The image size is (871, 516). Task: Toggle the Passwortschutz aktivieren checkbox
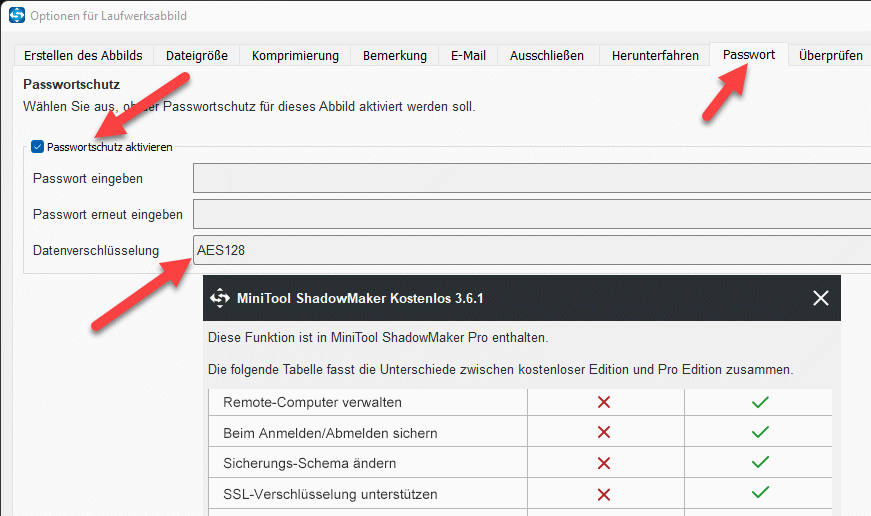pyautogui.click(x=37, y=147)
